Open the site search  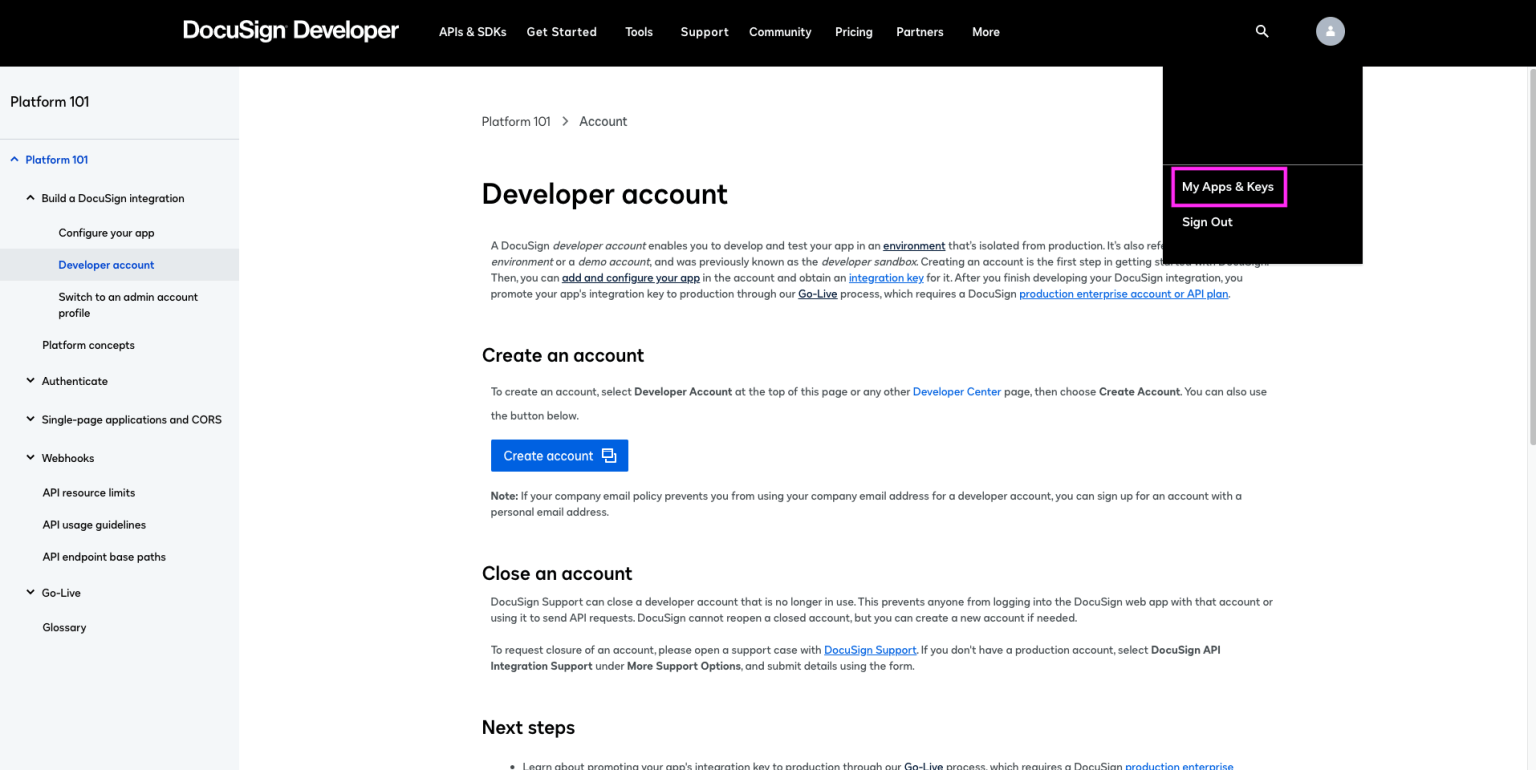pyautogui.click(x=1262, y=31)
